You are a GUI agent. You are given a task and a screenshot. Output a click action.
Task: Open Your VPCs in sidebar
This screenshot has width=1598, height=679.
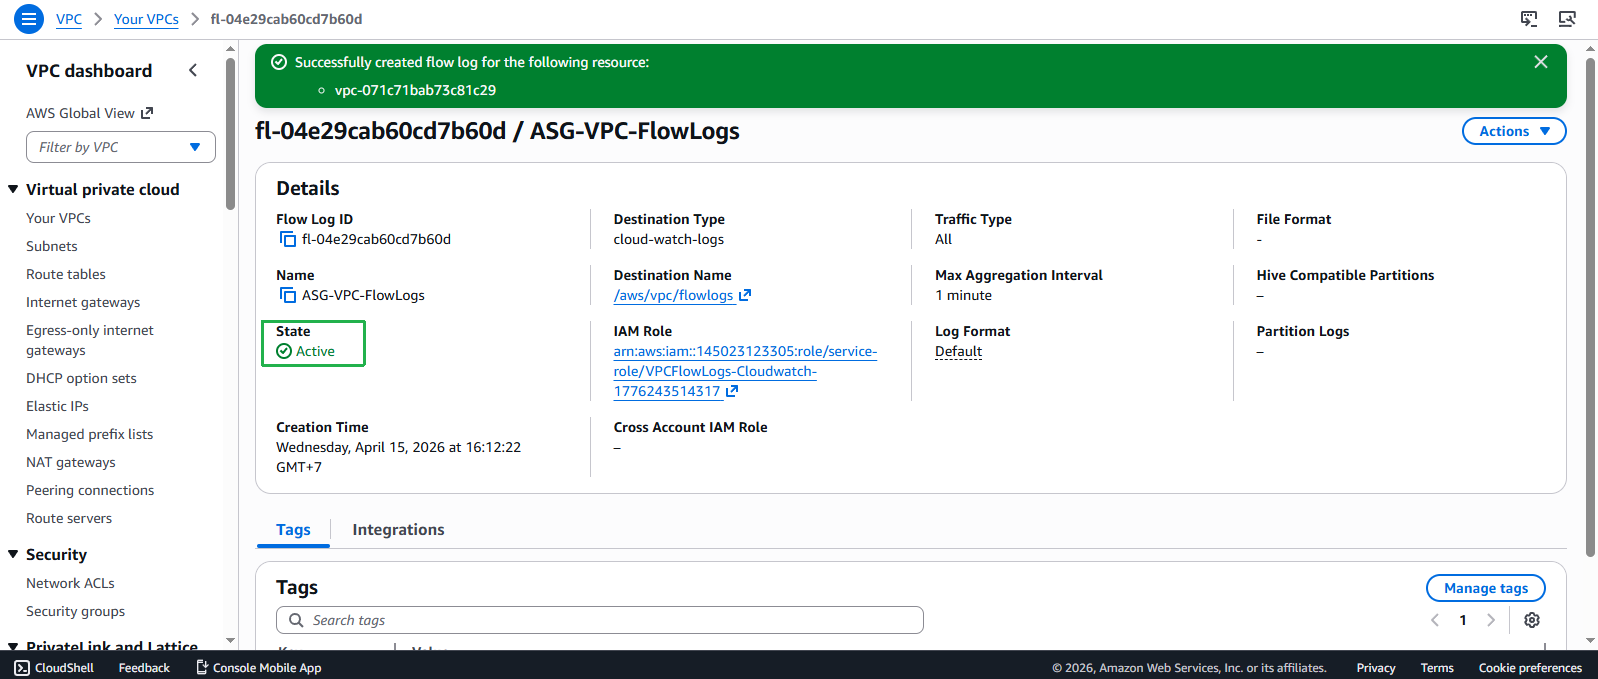58,218
